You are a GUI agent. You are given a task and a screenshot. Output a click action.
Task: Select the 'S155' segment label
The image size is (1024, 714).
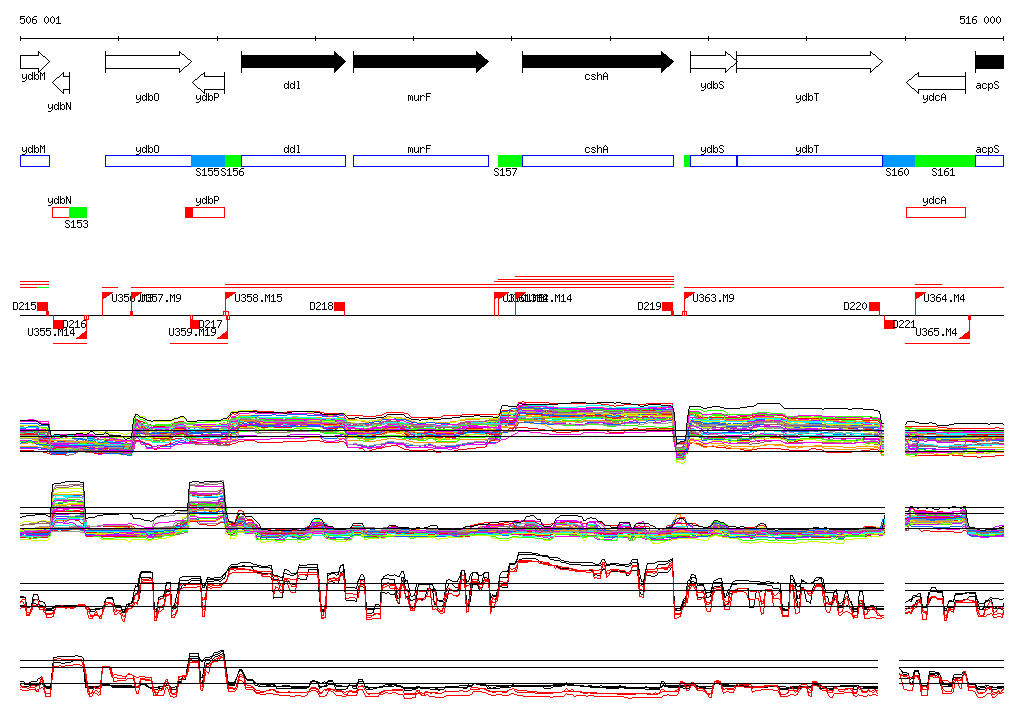(x=207, y=172)
